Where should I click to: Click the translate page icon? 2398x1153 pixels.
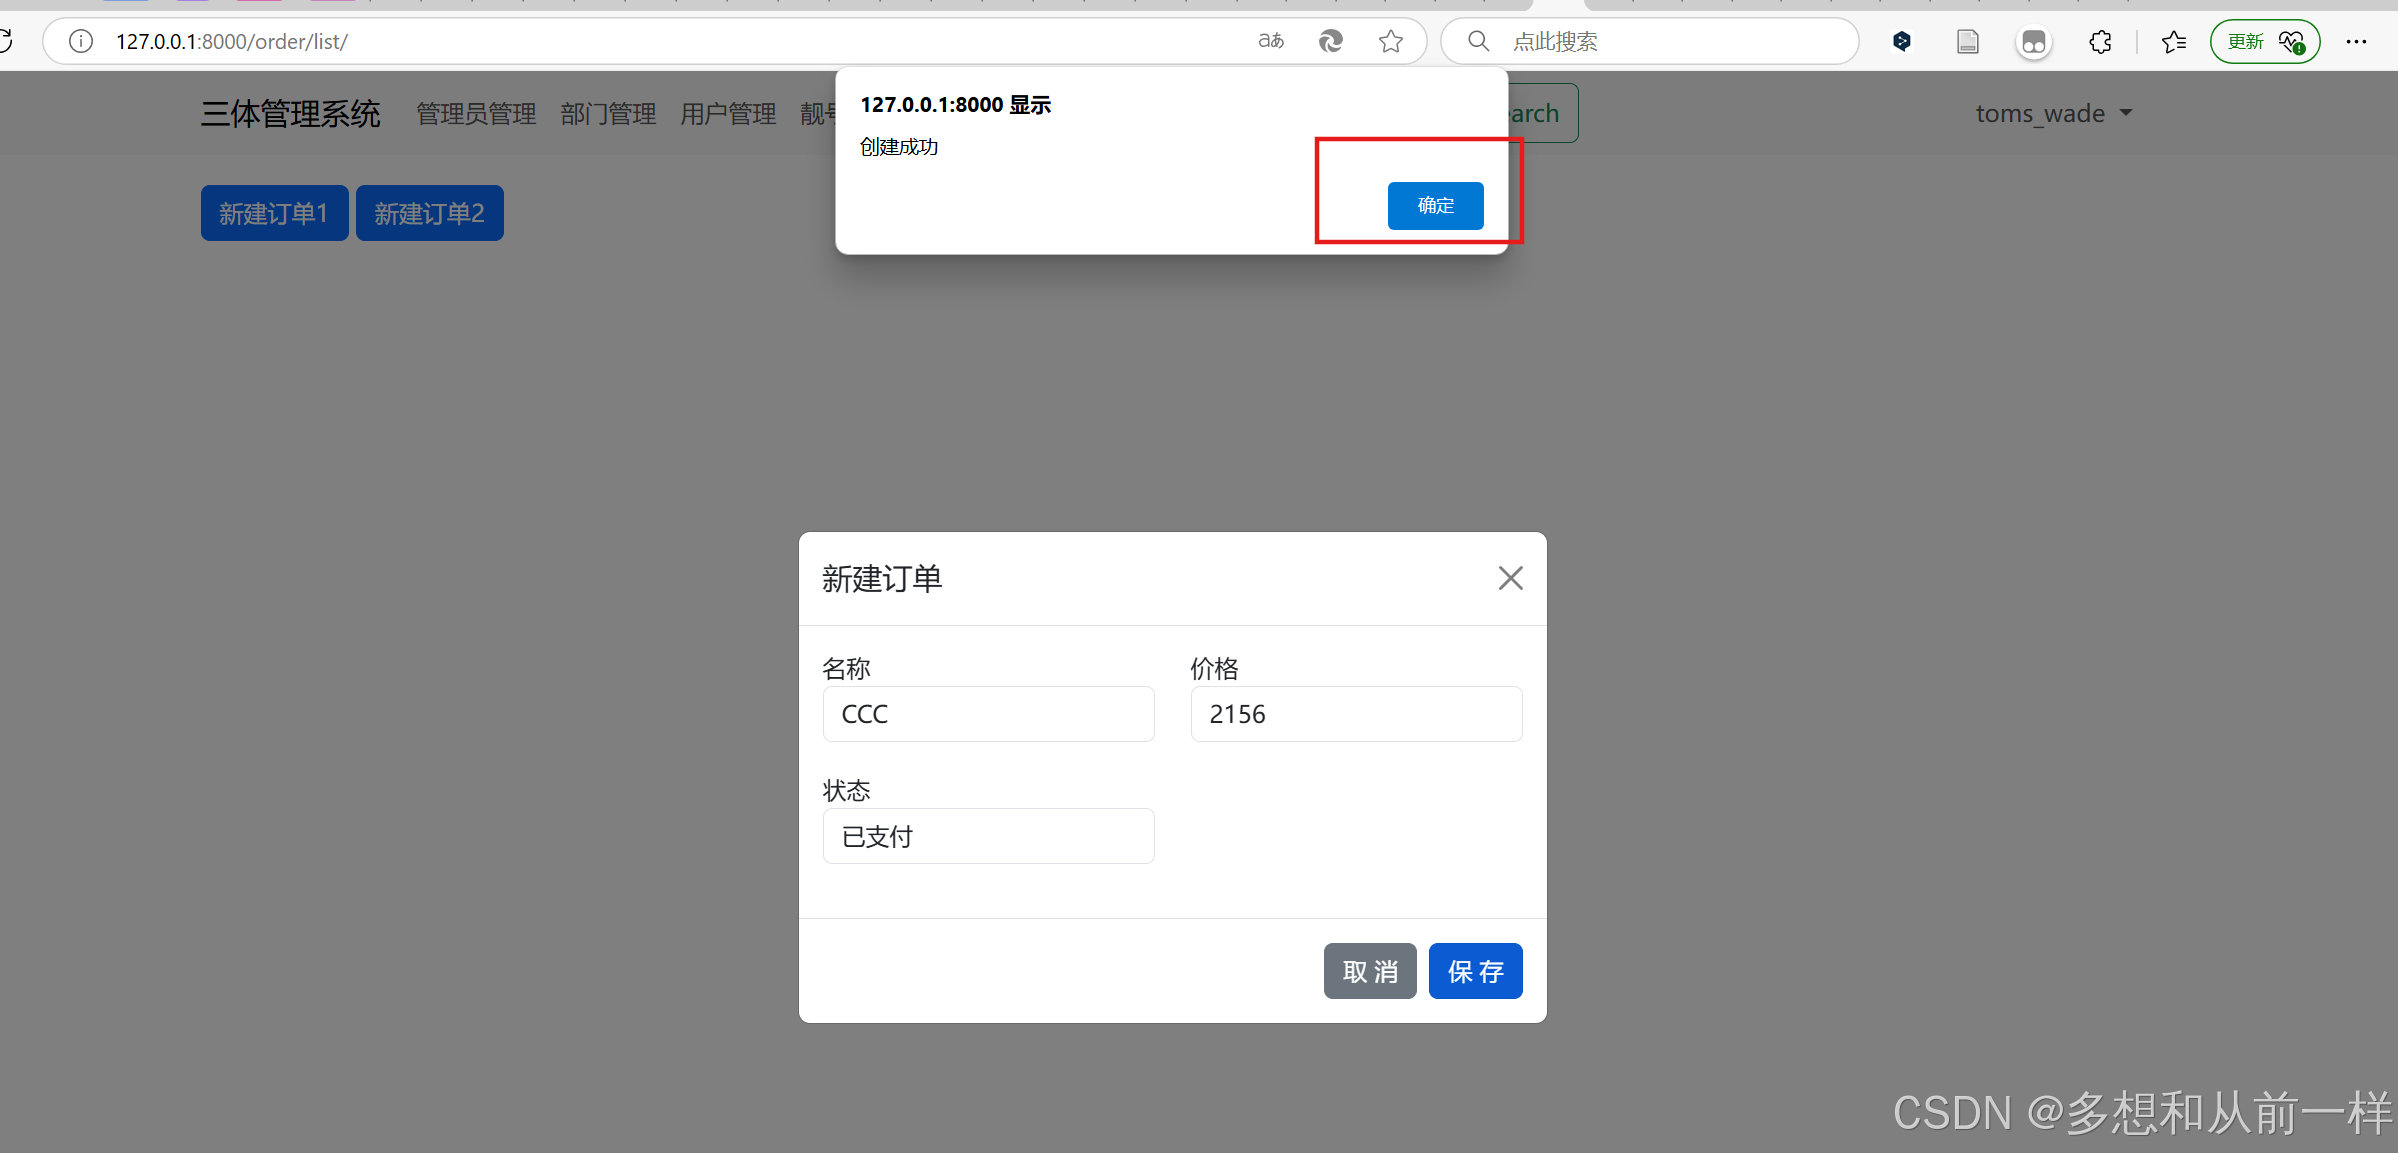pyautogui.click(x=1271, y=41)
